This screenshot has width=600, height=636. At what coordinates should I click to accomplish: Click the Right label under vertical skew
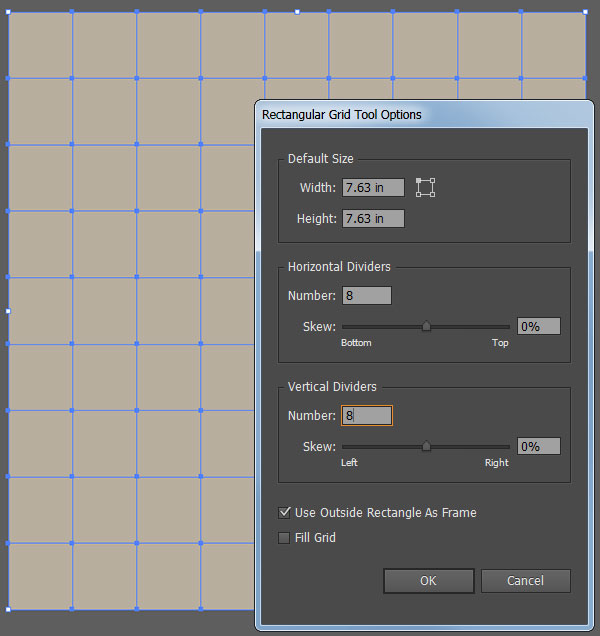(x=497, y=462)
